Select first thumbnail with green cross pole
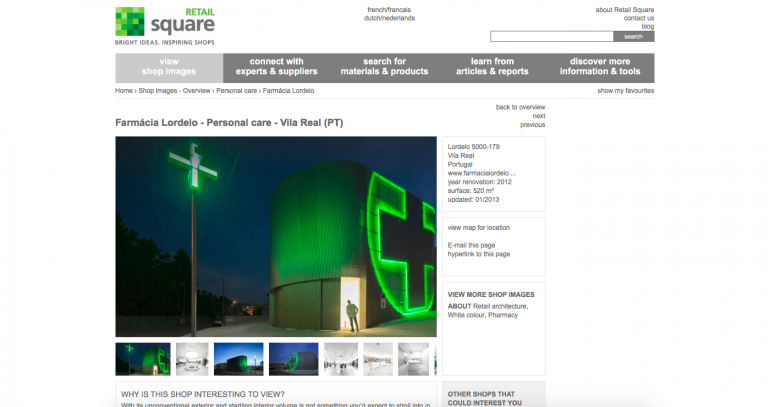 [143, 359]
